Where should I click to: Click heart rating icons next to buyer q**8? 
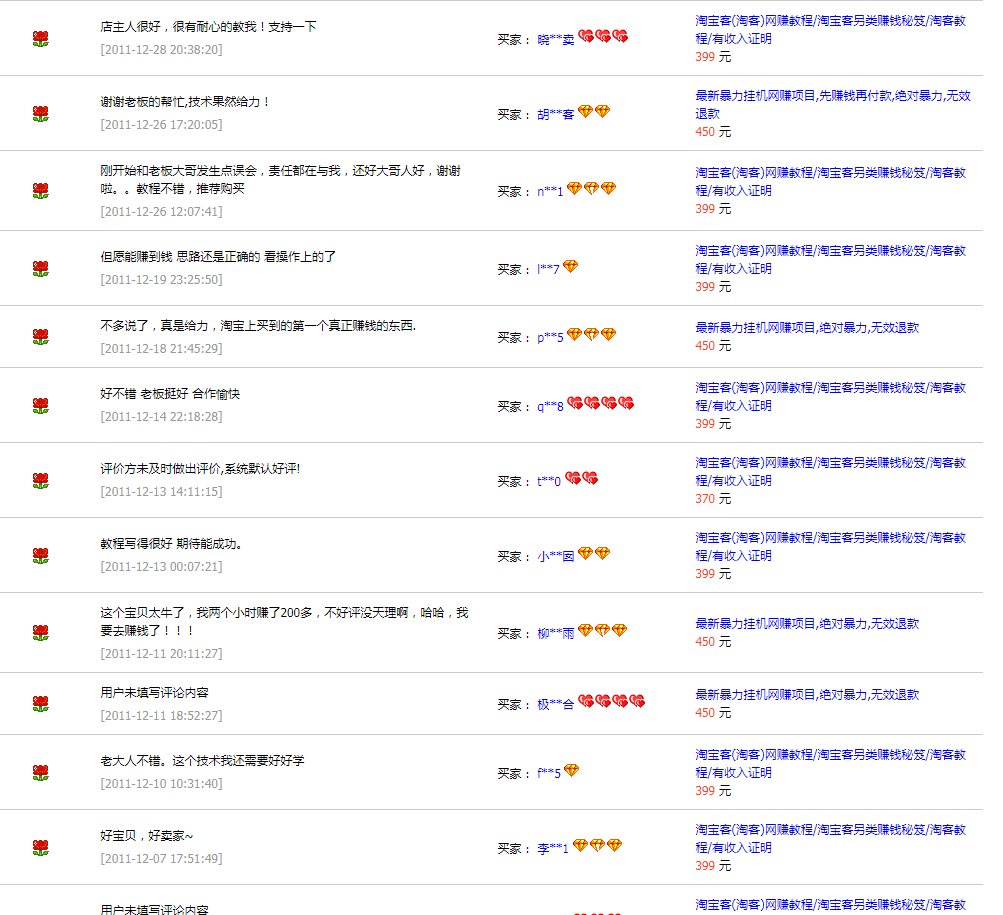(x=601, y=404)
